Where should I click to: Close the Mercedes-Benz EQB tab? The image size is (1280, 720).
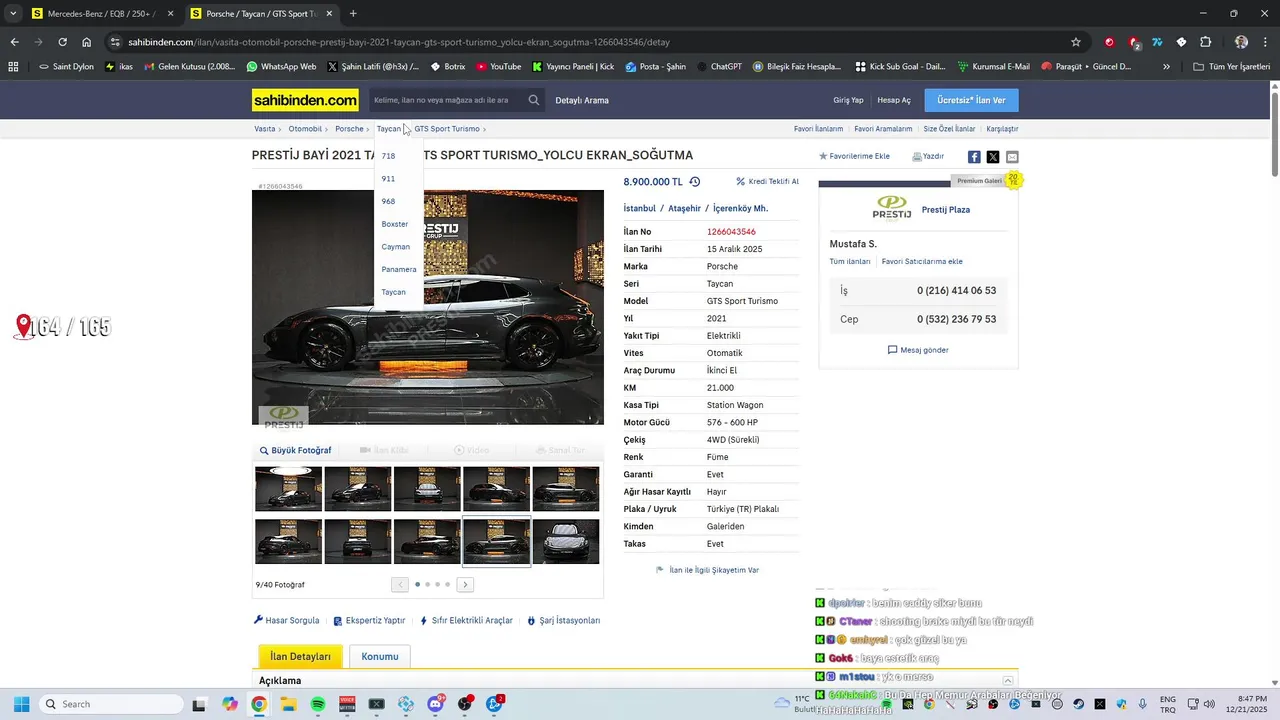pos(170,14)
